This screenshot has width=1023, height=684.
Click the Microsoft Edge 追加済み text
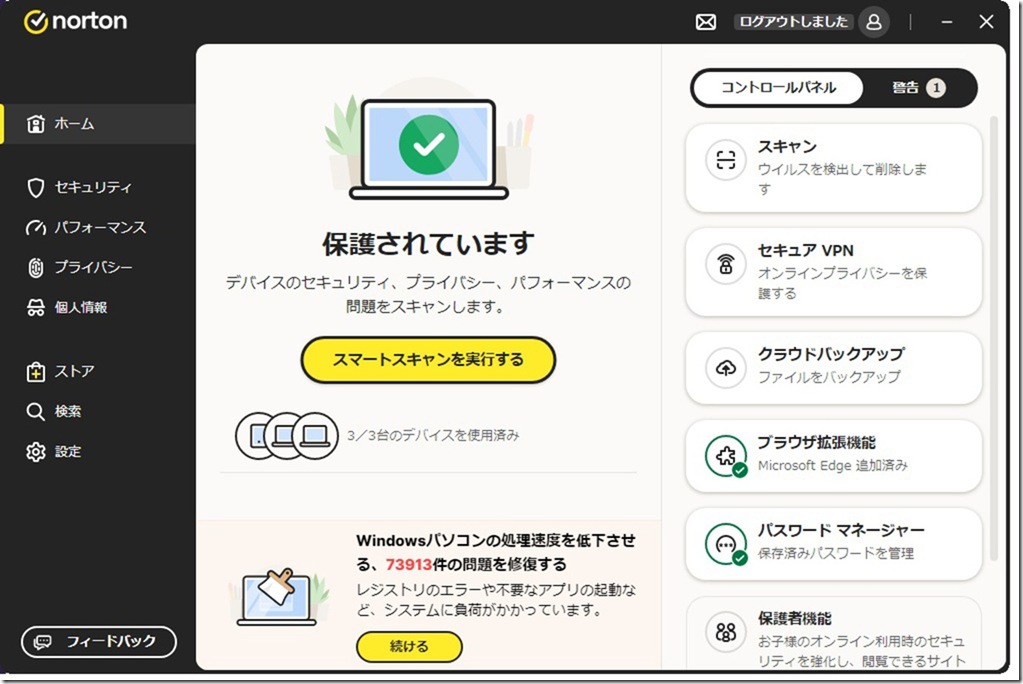pos(832,465)
